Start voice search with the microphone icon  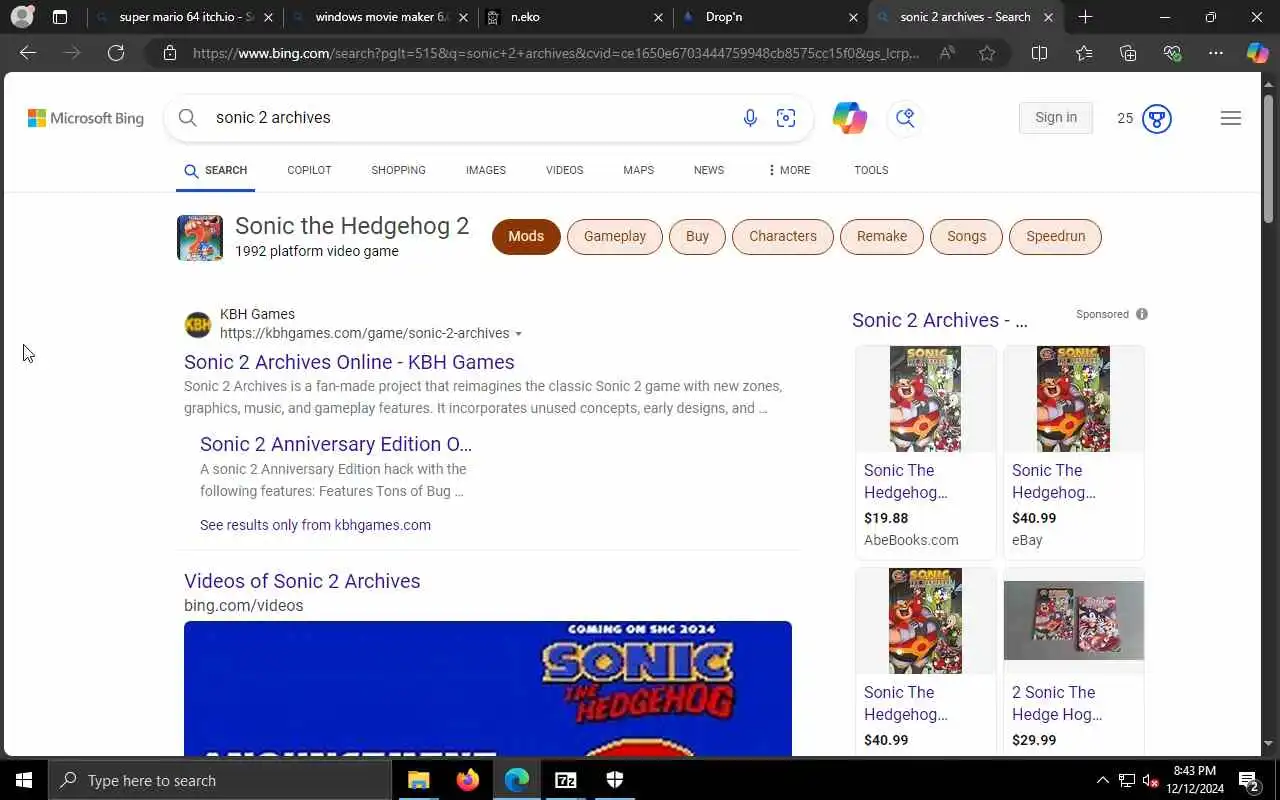pos(750,118)
